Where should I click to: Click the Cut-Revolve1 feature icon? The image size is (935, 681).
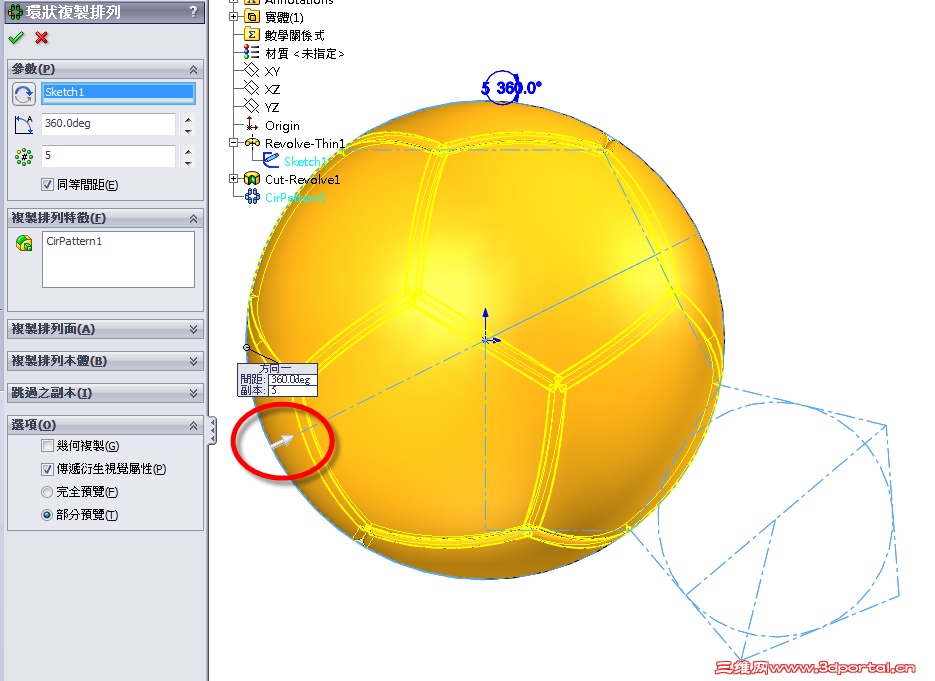[252, 178]
